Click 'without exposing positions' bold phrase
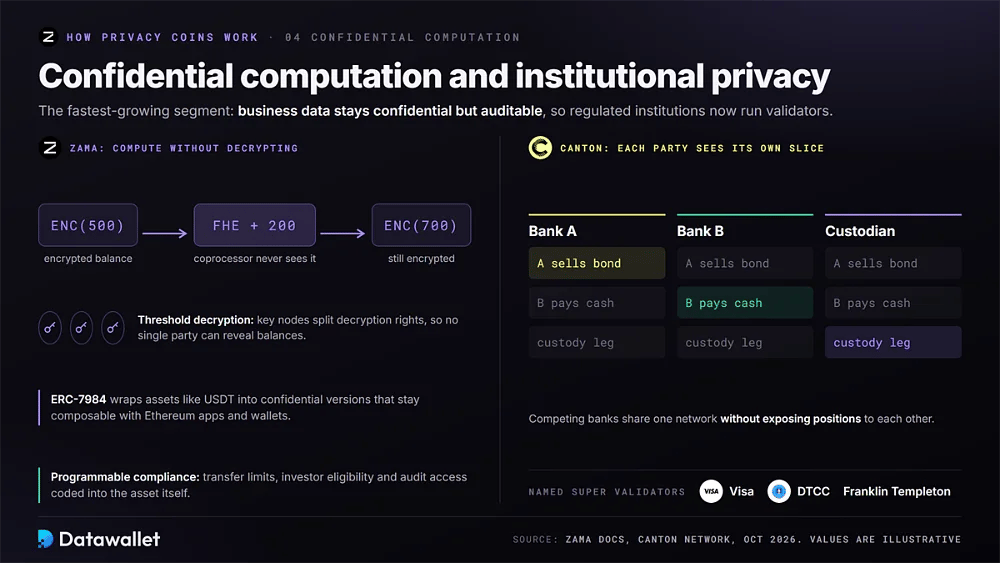The image size is (1000, 563). [x=790, y=419]
